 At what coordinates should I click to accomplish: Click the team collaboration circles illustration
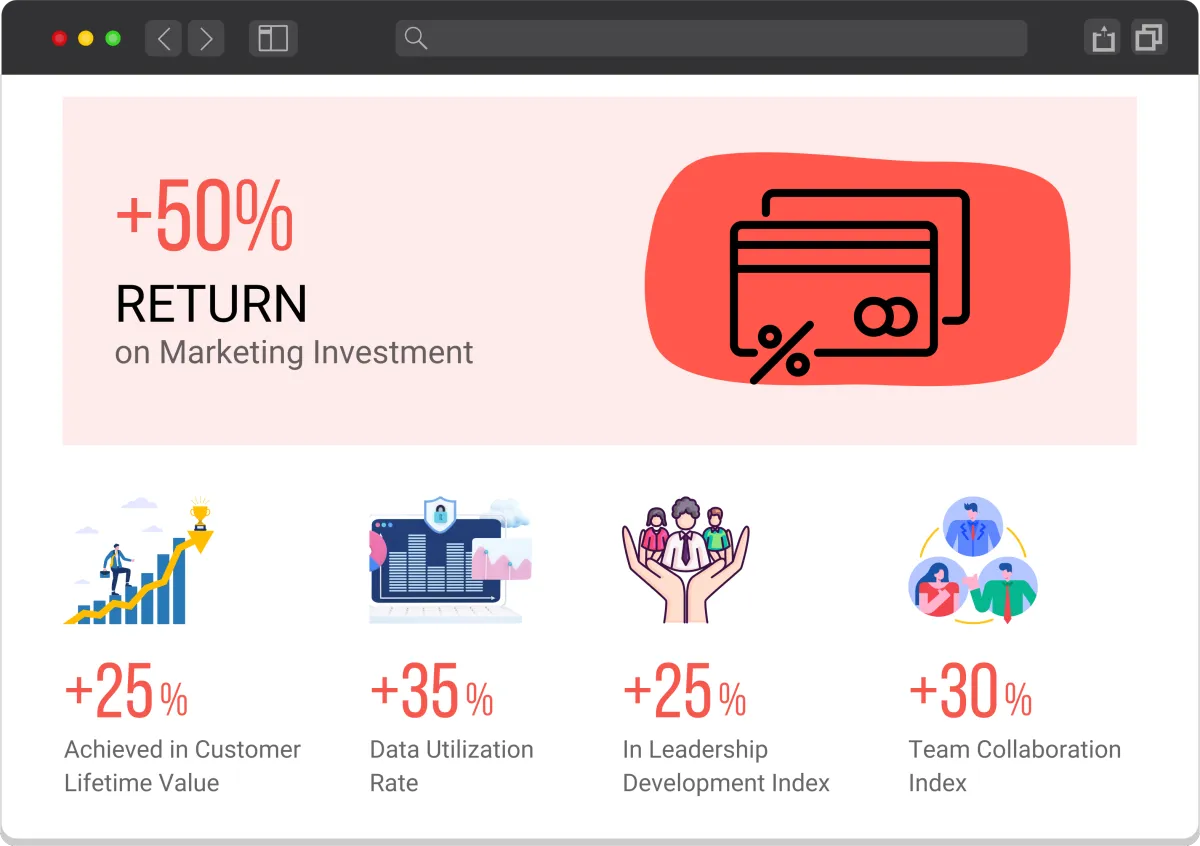[x=973, y=560]
